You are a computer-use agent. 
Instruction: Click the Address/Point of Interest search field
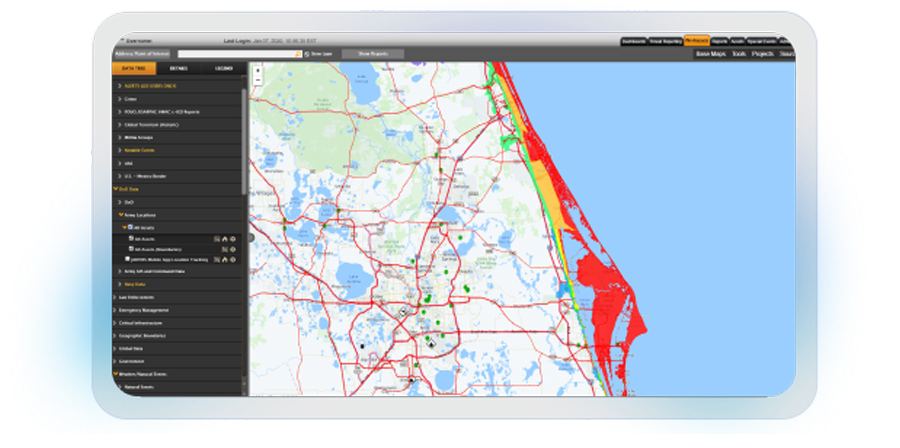(235, 54)
